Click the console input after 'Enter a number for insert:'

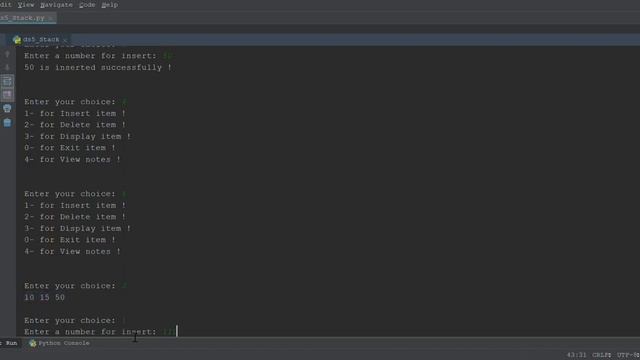click(x=171, y=332)
